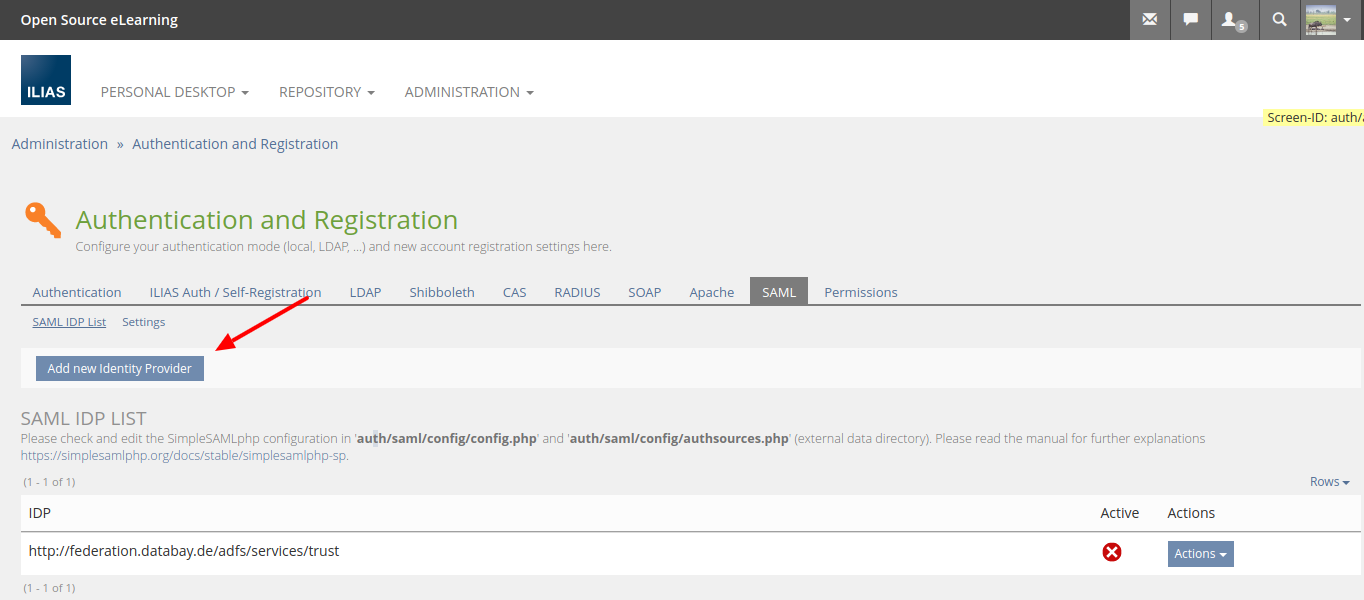Open the users online icon
1364x600 pixels.
(1233, 20)
